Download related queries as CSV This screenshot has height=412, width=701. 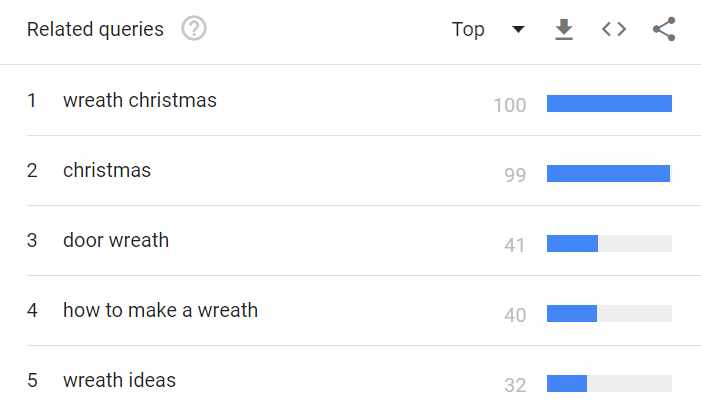(x=564, y=29)
